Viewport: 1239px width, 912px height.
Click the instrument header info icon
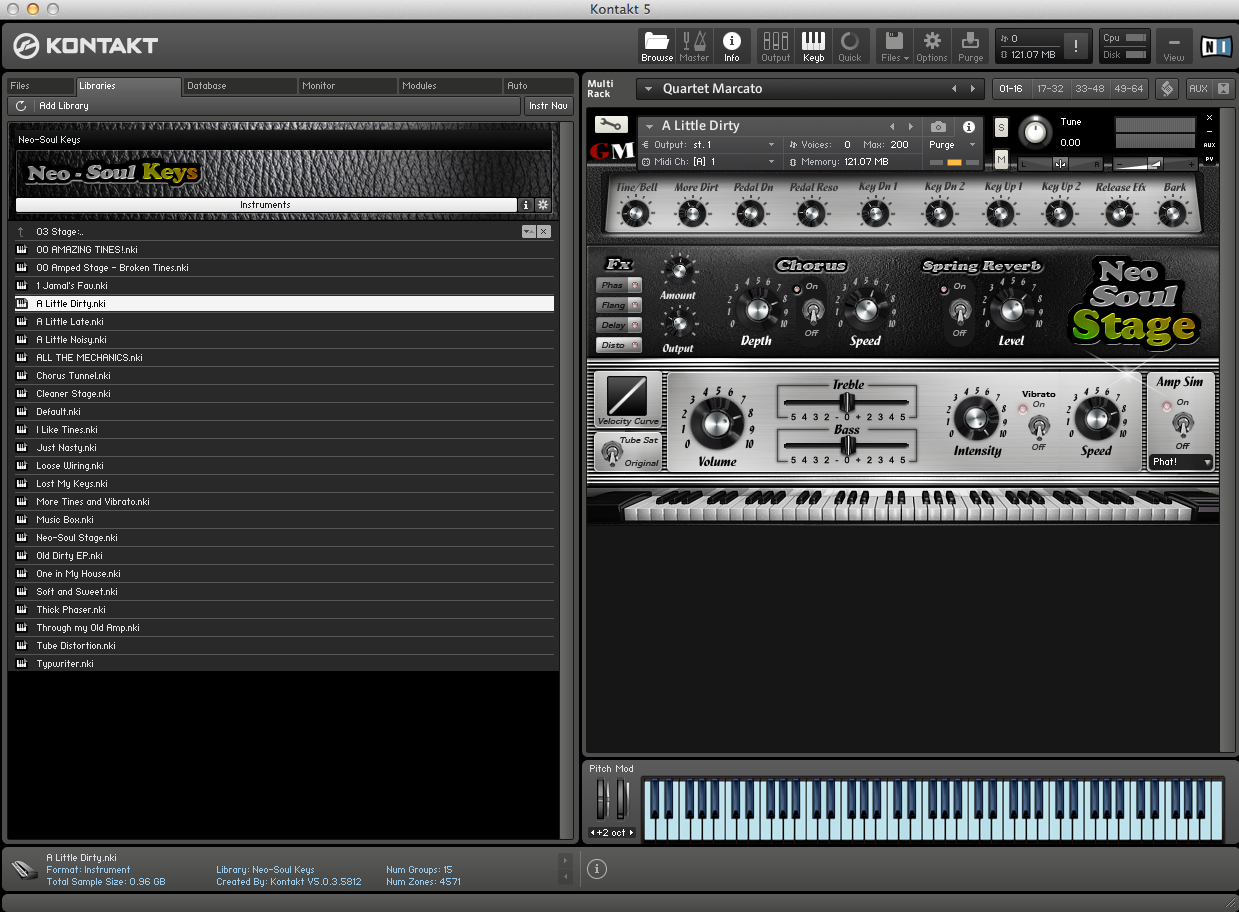click(x=968, y=127)
